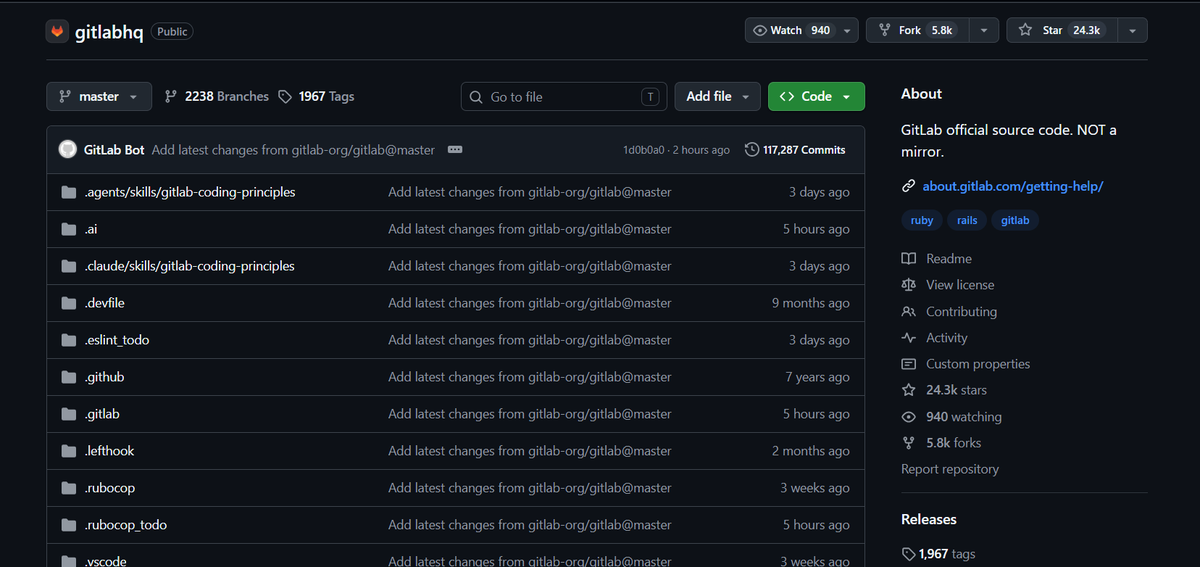1200x567 pixels.
Task: Click GitLab Bot author name
Action: 114,150
